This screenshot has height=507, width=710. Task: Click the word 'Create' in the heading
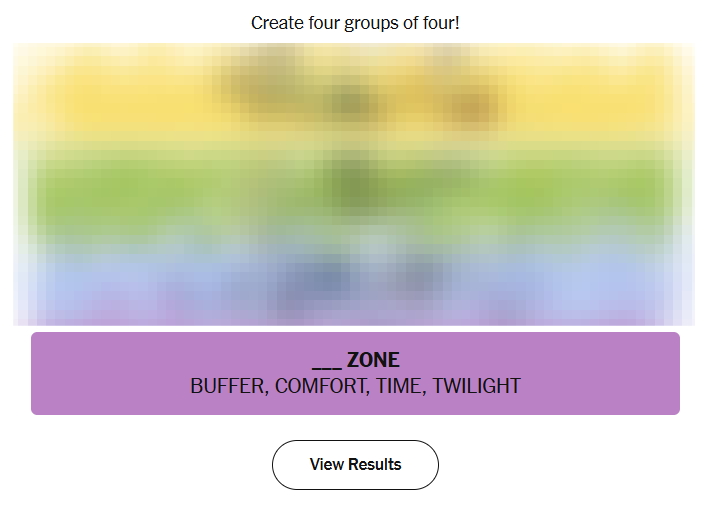pyautogui.click(x=276, y=22)
